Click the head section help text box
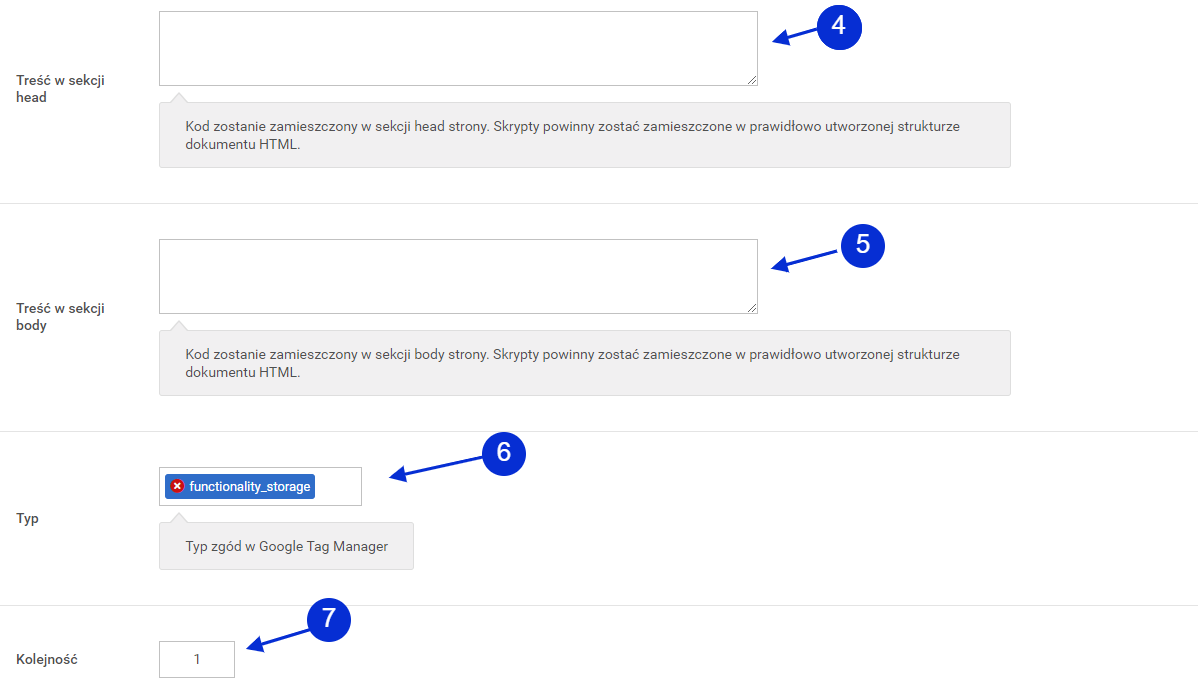Image resolution: width=1198 pixels, height=691 pixels. [x=584, y=135]
